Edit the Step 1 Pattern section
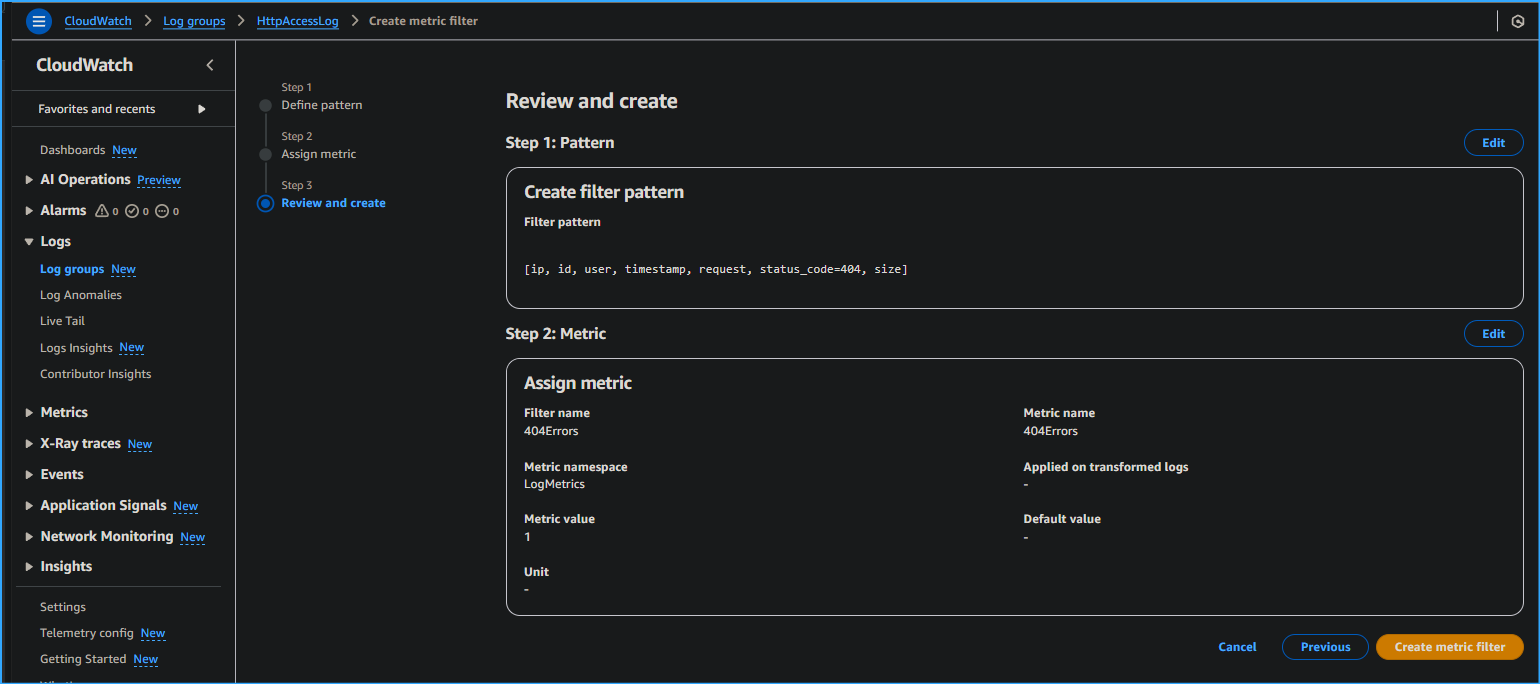The image size is (1540, 684). pyautogui.click(x=1493, y=143)
